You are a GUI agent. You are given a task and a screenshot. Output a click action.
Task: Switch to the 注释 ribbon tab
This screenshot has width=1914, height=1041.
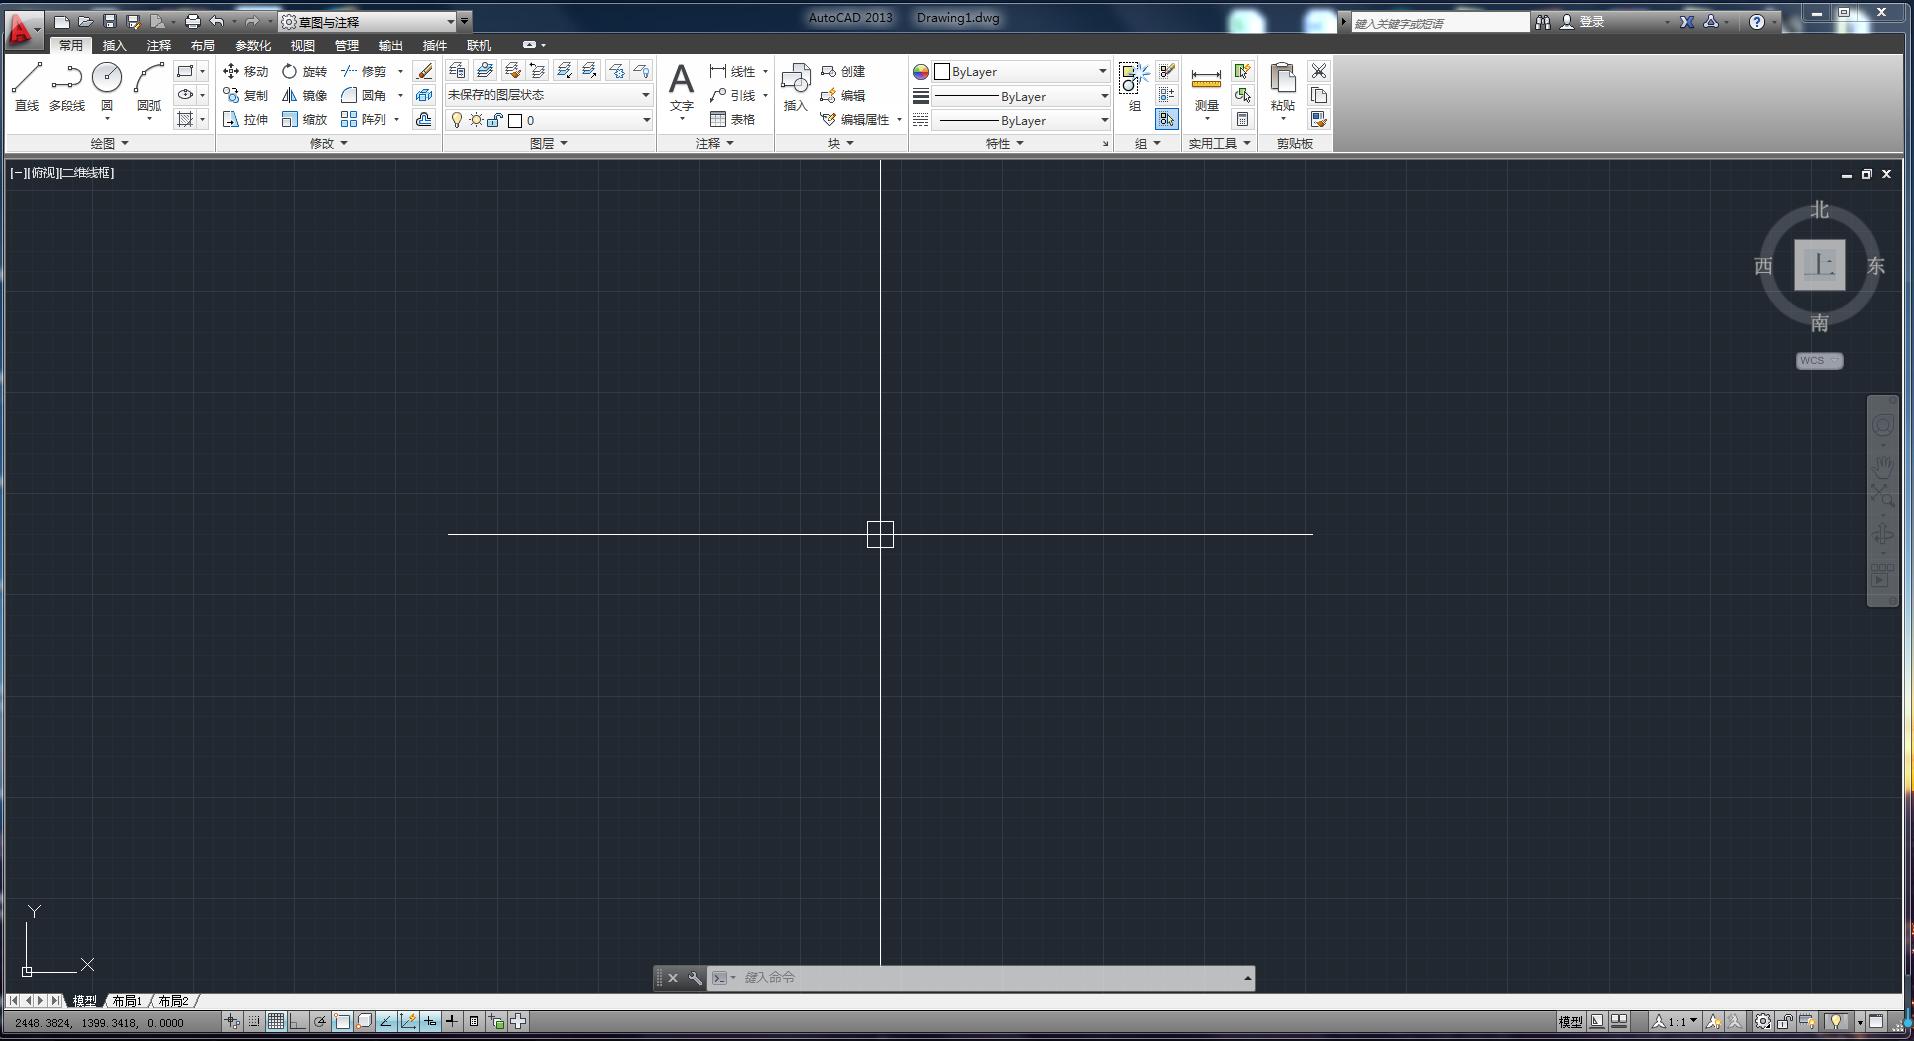point(158,45)
